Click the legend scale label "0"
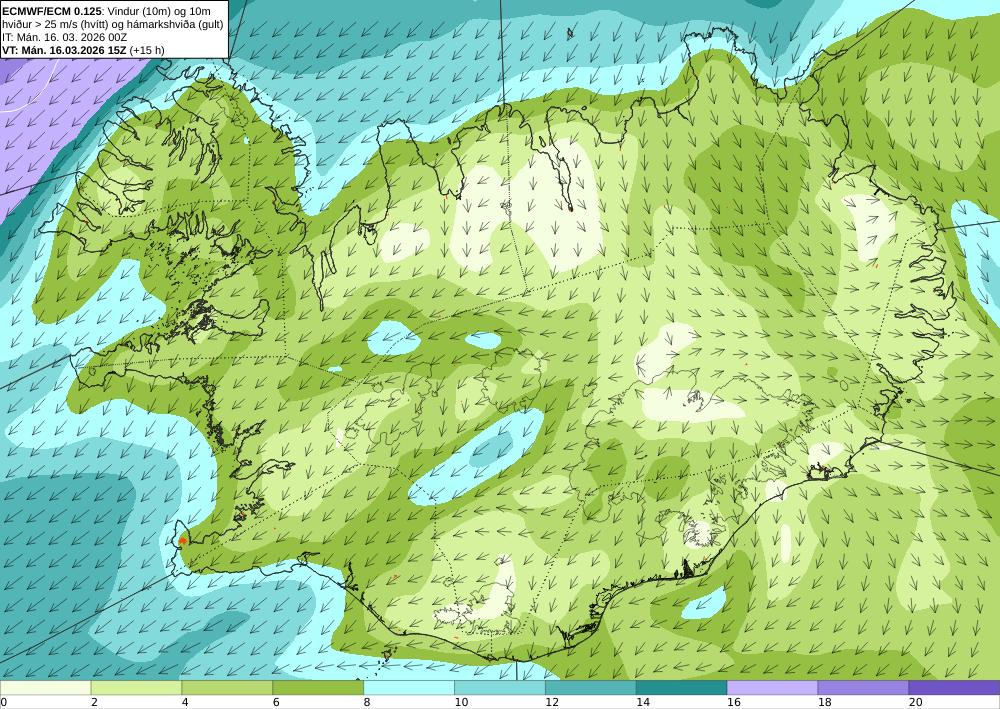 (4, 703)
